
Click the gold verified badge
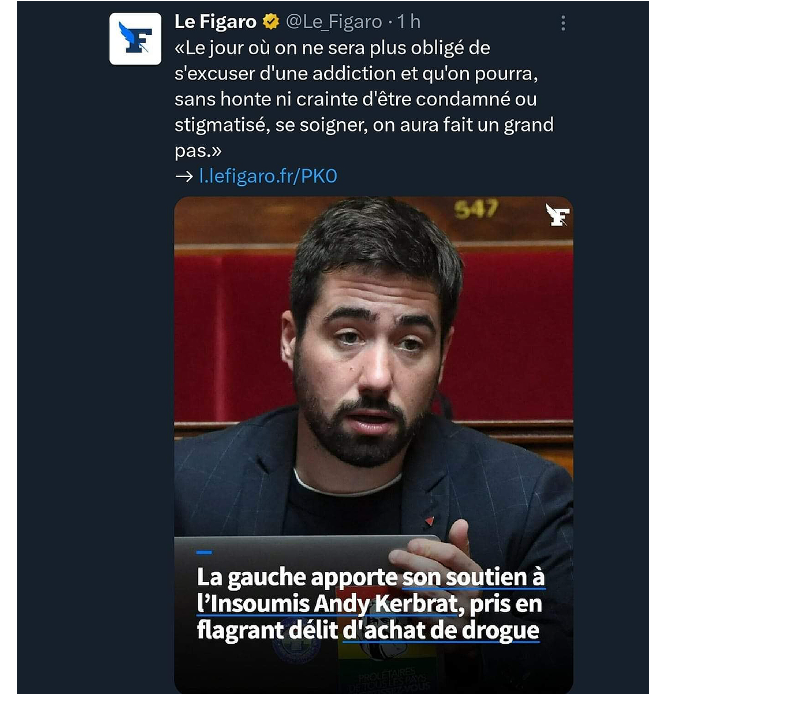point(271,21)
